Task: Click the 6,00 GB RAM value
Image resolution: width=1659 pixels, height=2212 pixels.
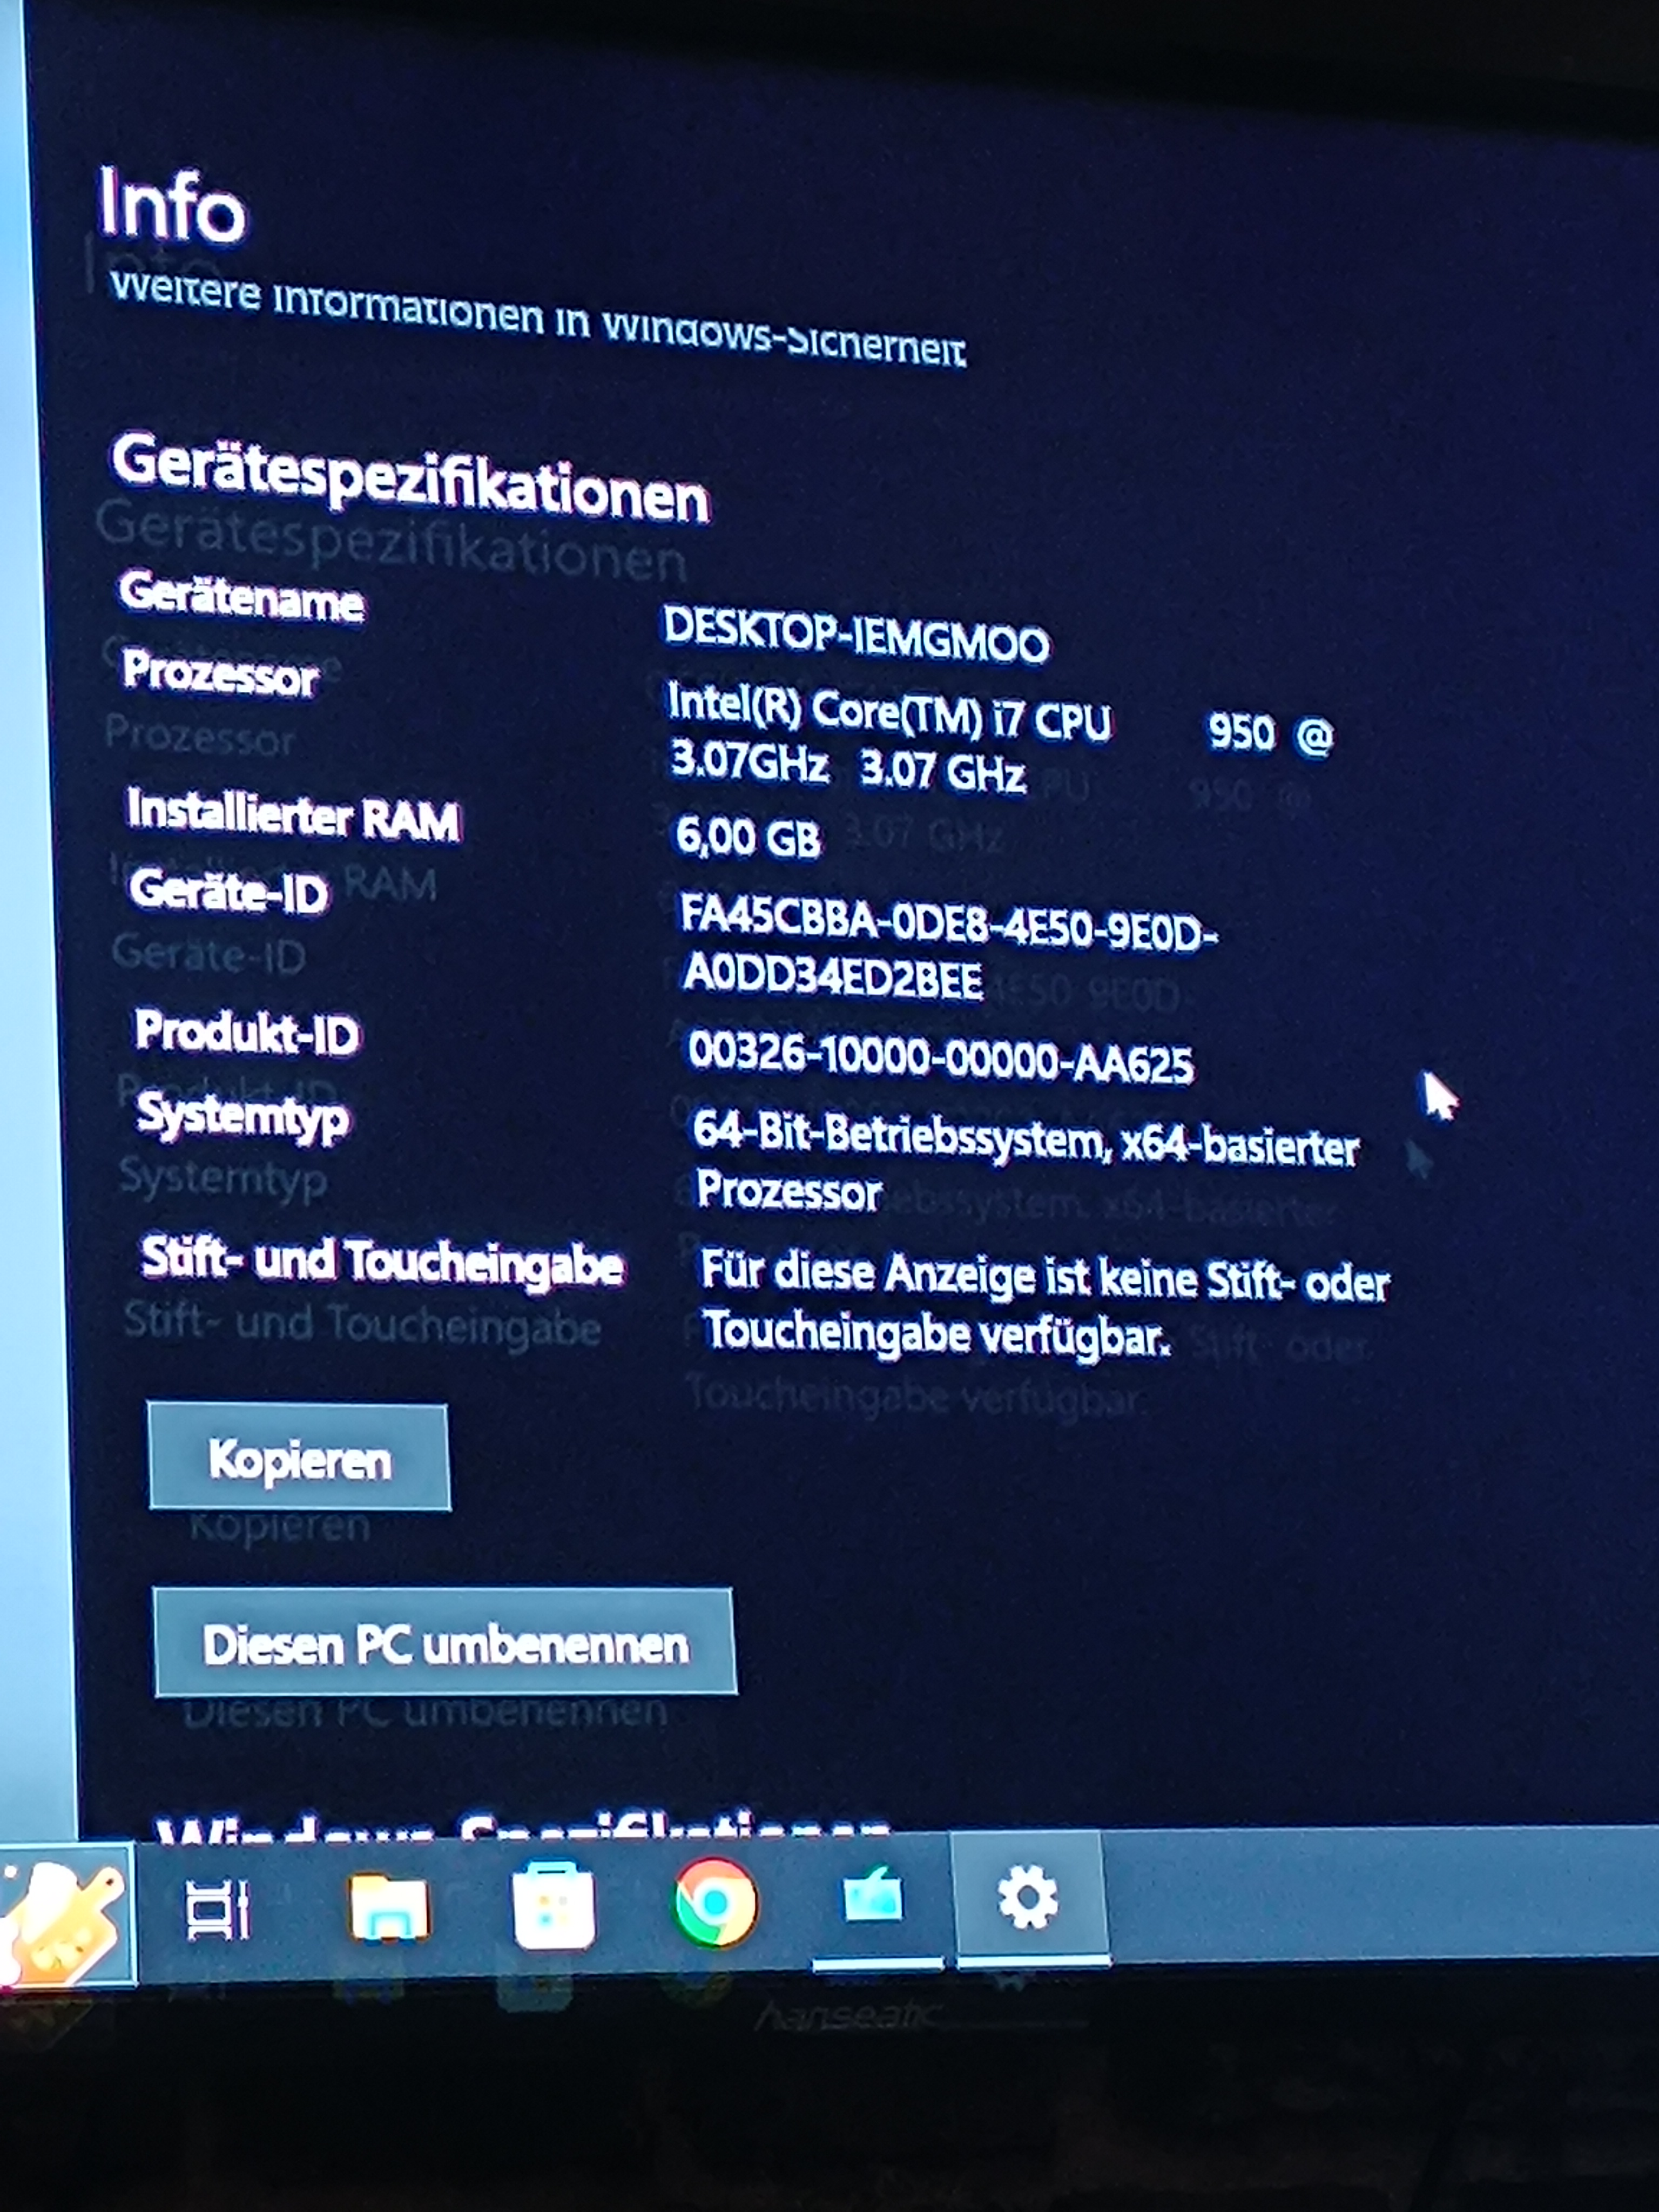Action: [x=748, y=837]
